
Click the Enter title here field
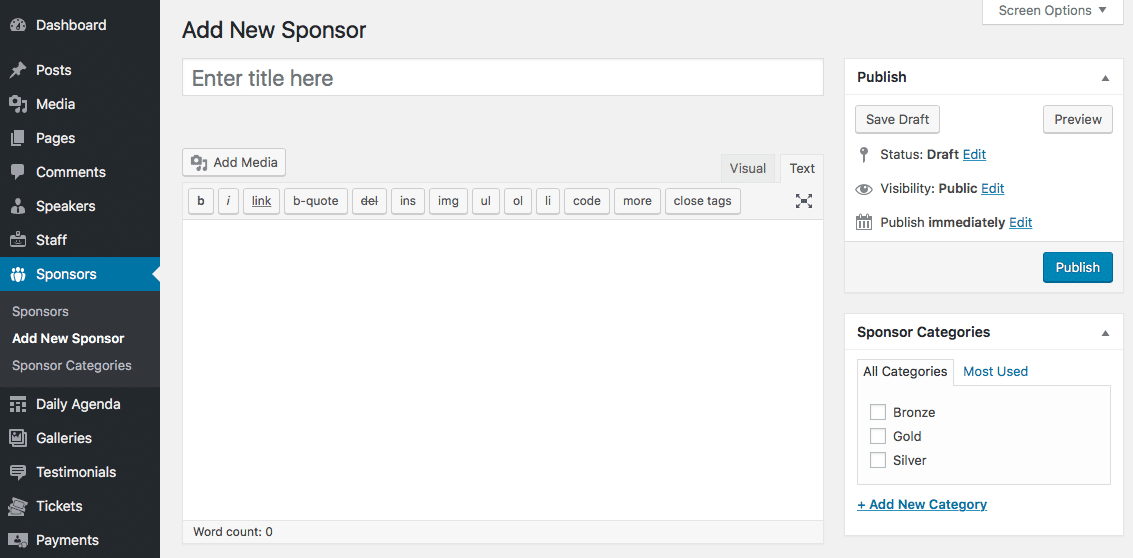(502, 77)
